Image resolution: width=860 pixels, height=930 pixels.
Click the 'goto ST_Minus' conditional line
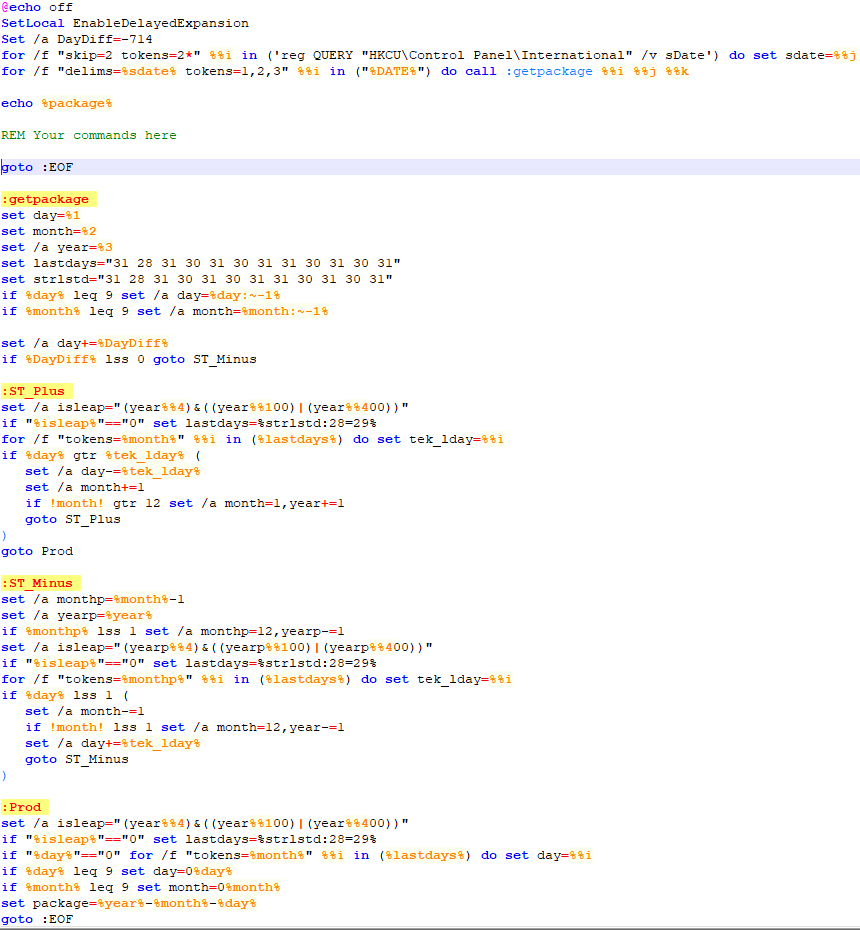tap(129, 359)
